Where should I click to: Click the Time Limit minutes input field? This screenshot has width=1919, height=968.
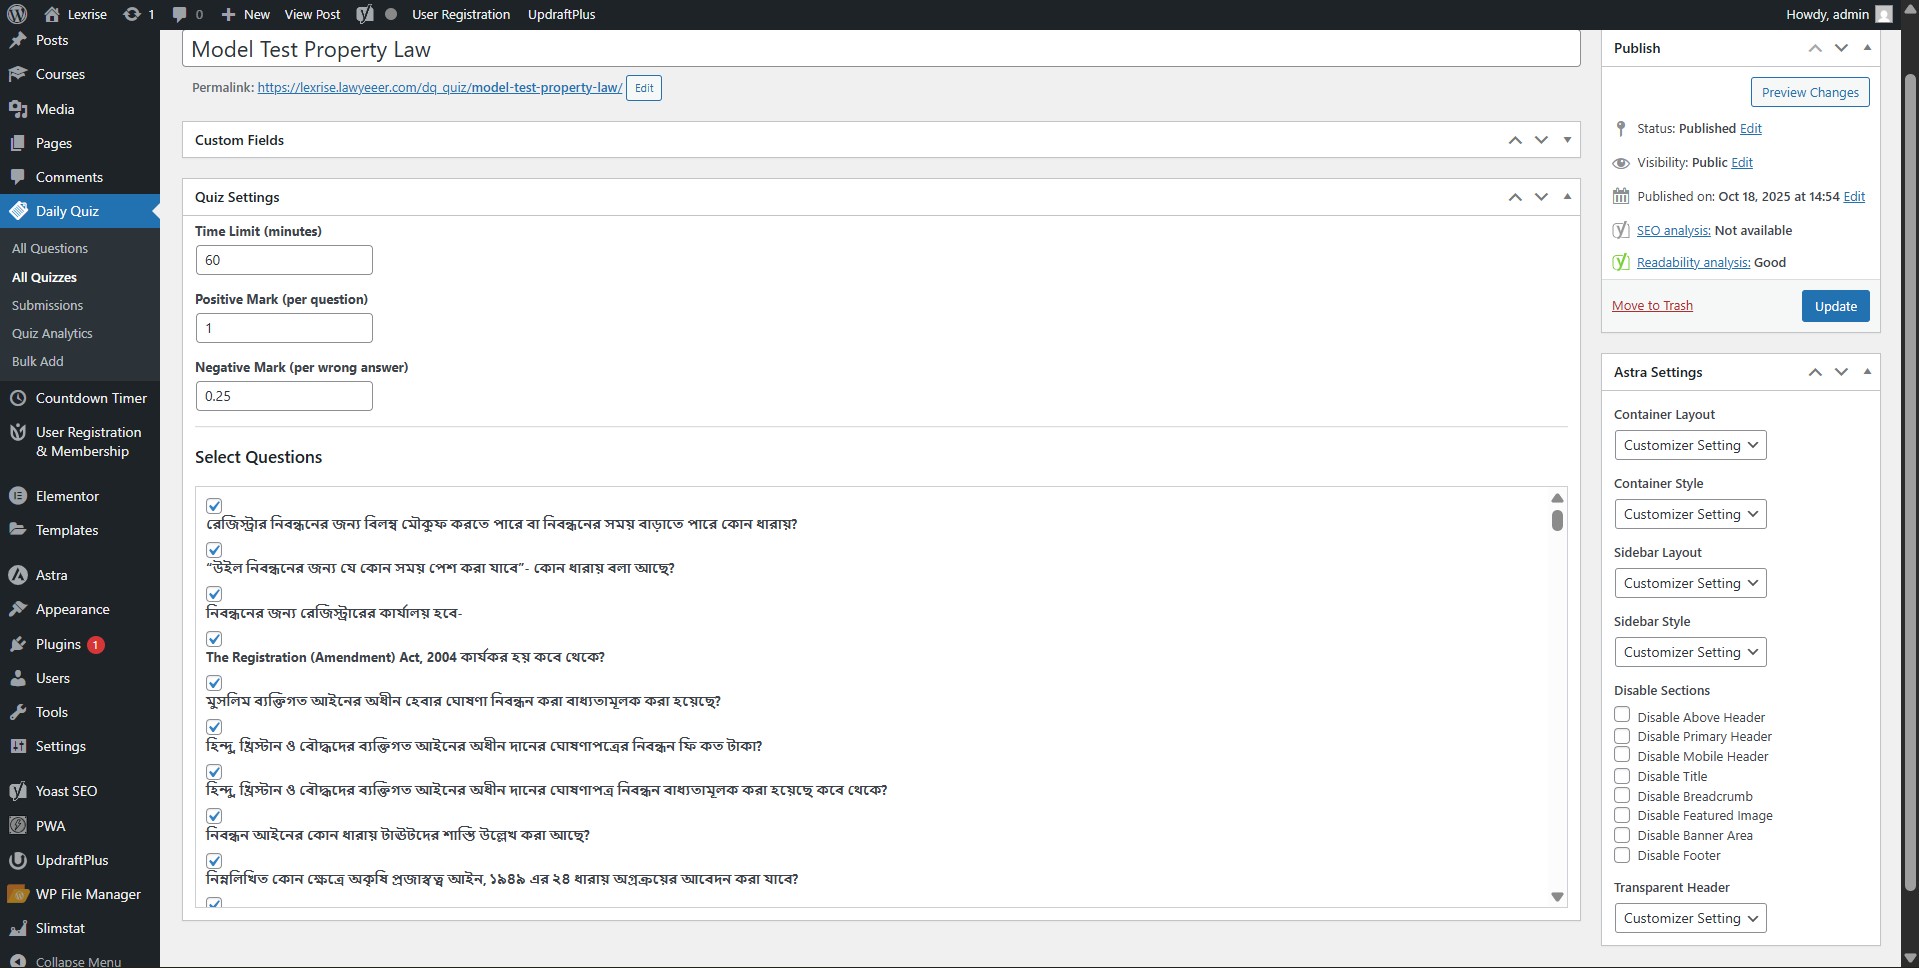pos(284,260)
